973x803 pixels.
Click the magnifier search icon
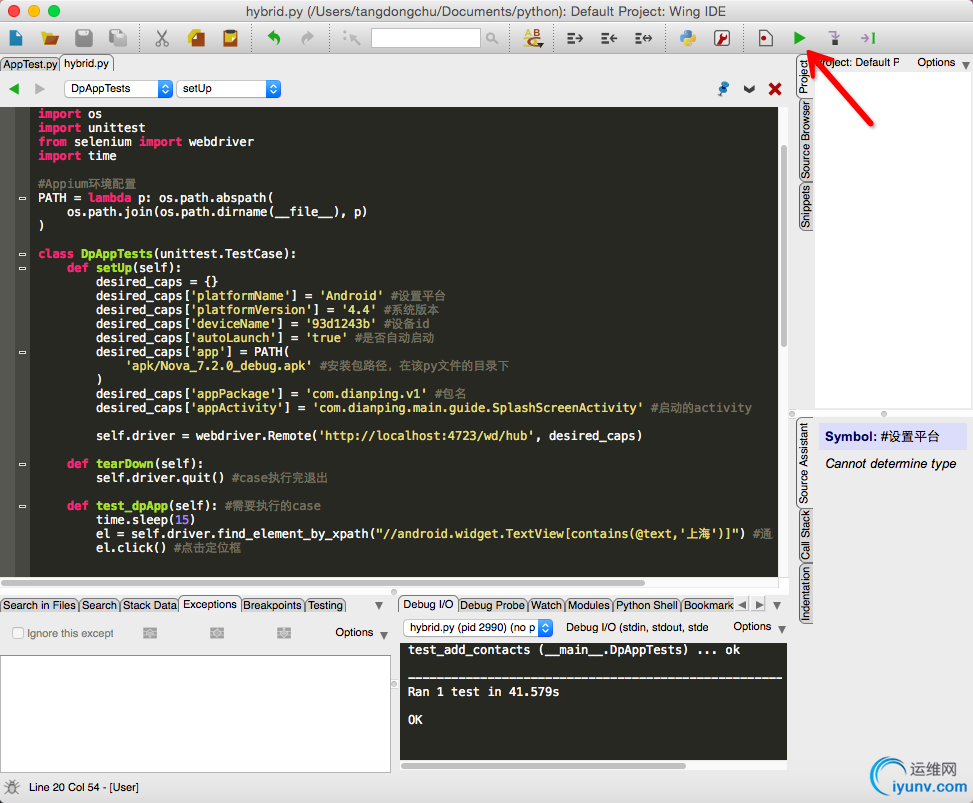[x=492, y=38]
